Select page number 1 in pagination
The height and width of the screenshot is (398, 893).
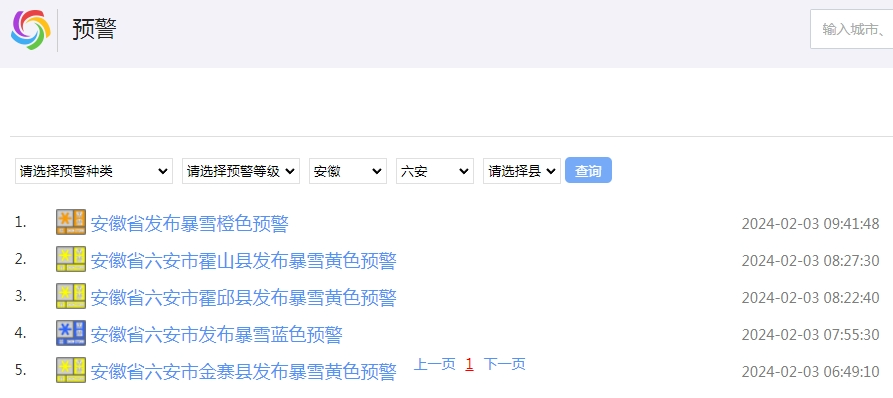point(469,364)
